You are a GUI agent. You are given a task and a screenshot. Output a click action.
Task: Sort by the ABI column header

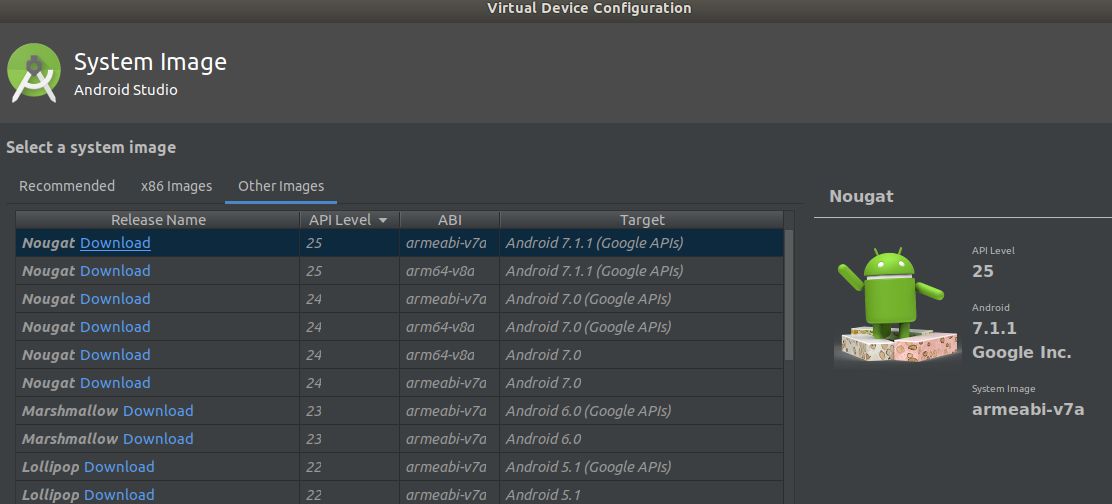point(450,220)
